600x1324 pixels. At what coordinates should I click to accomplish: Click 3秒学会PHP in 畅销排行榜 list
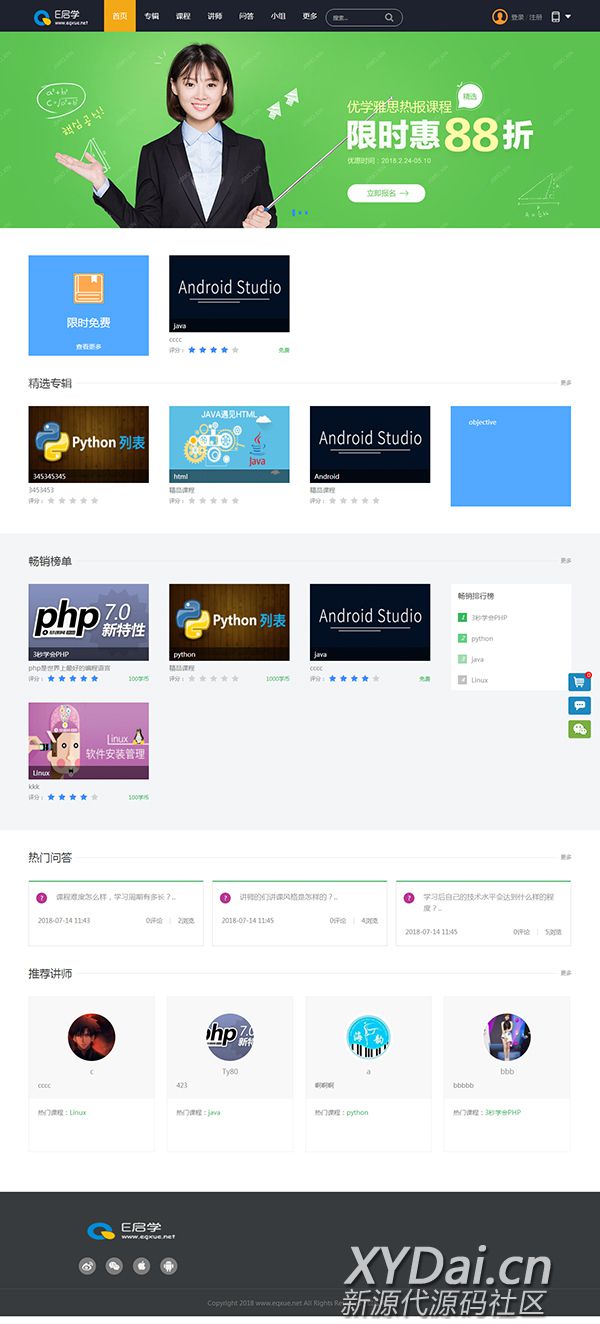point(489,617)
